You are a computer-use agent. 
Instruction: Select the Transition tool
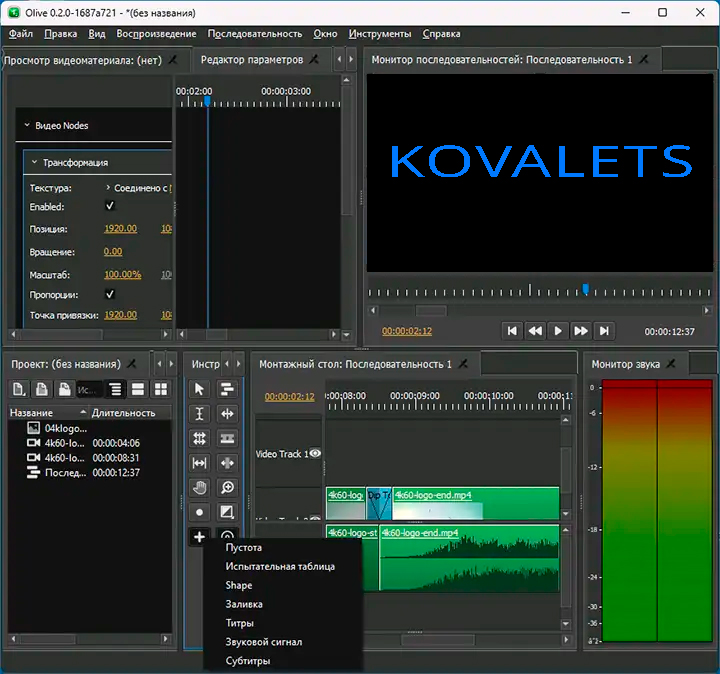coord(227,512)
